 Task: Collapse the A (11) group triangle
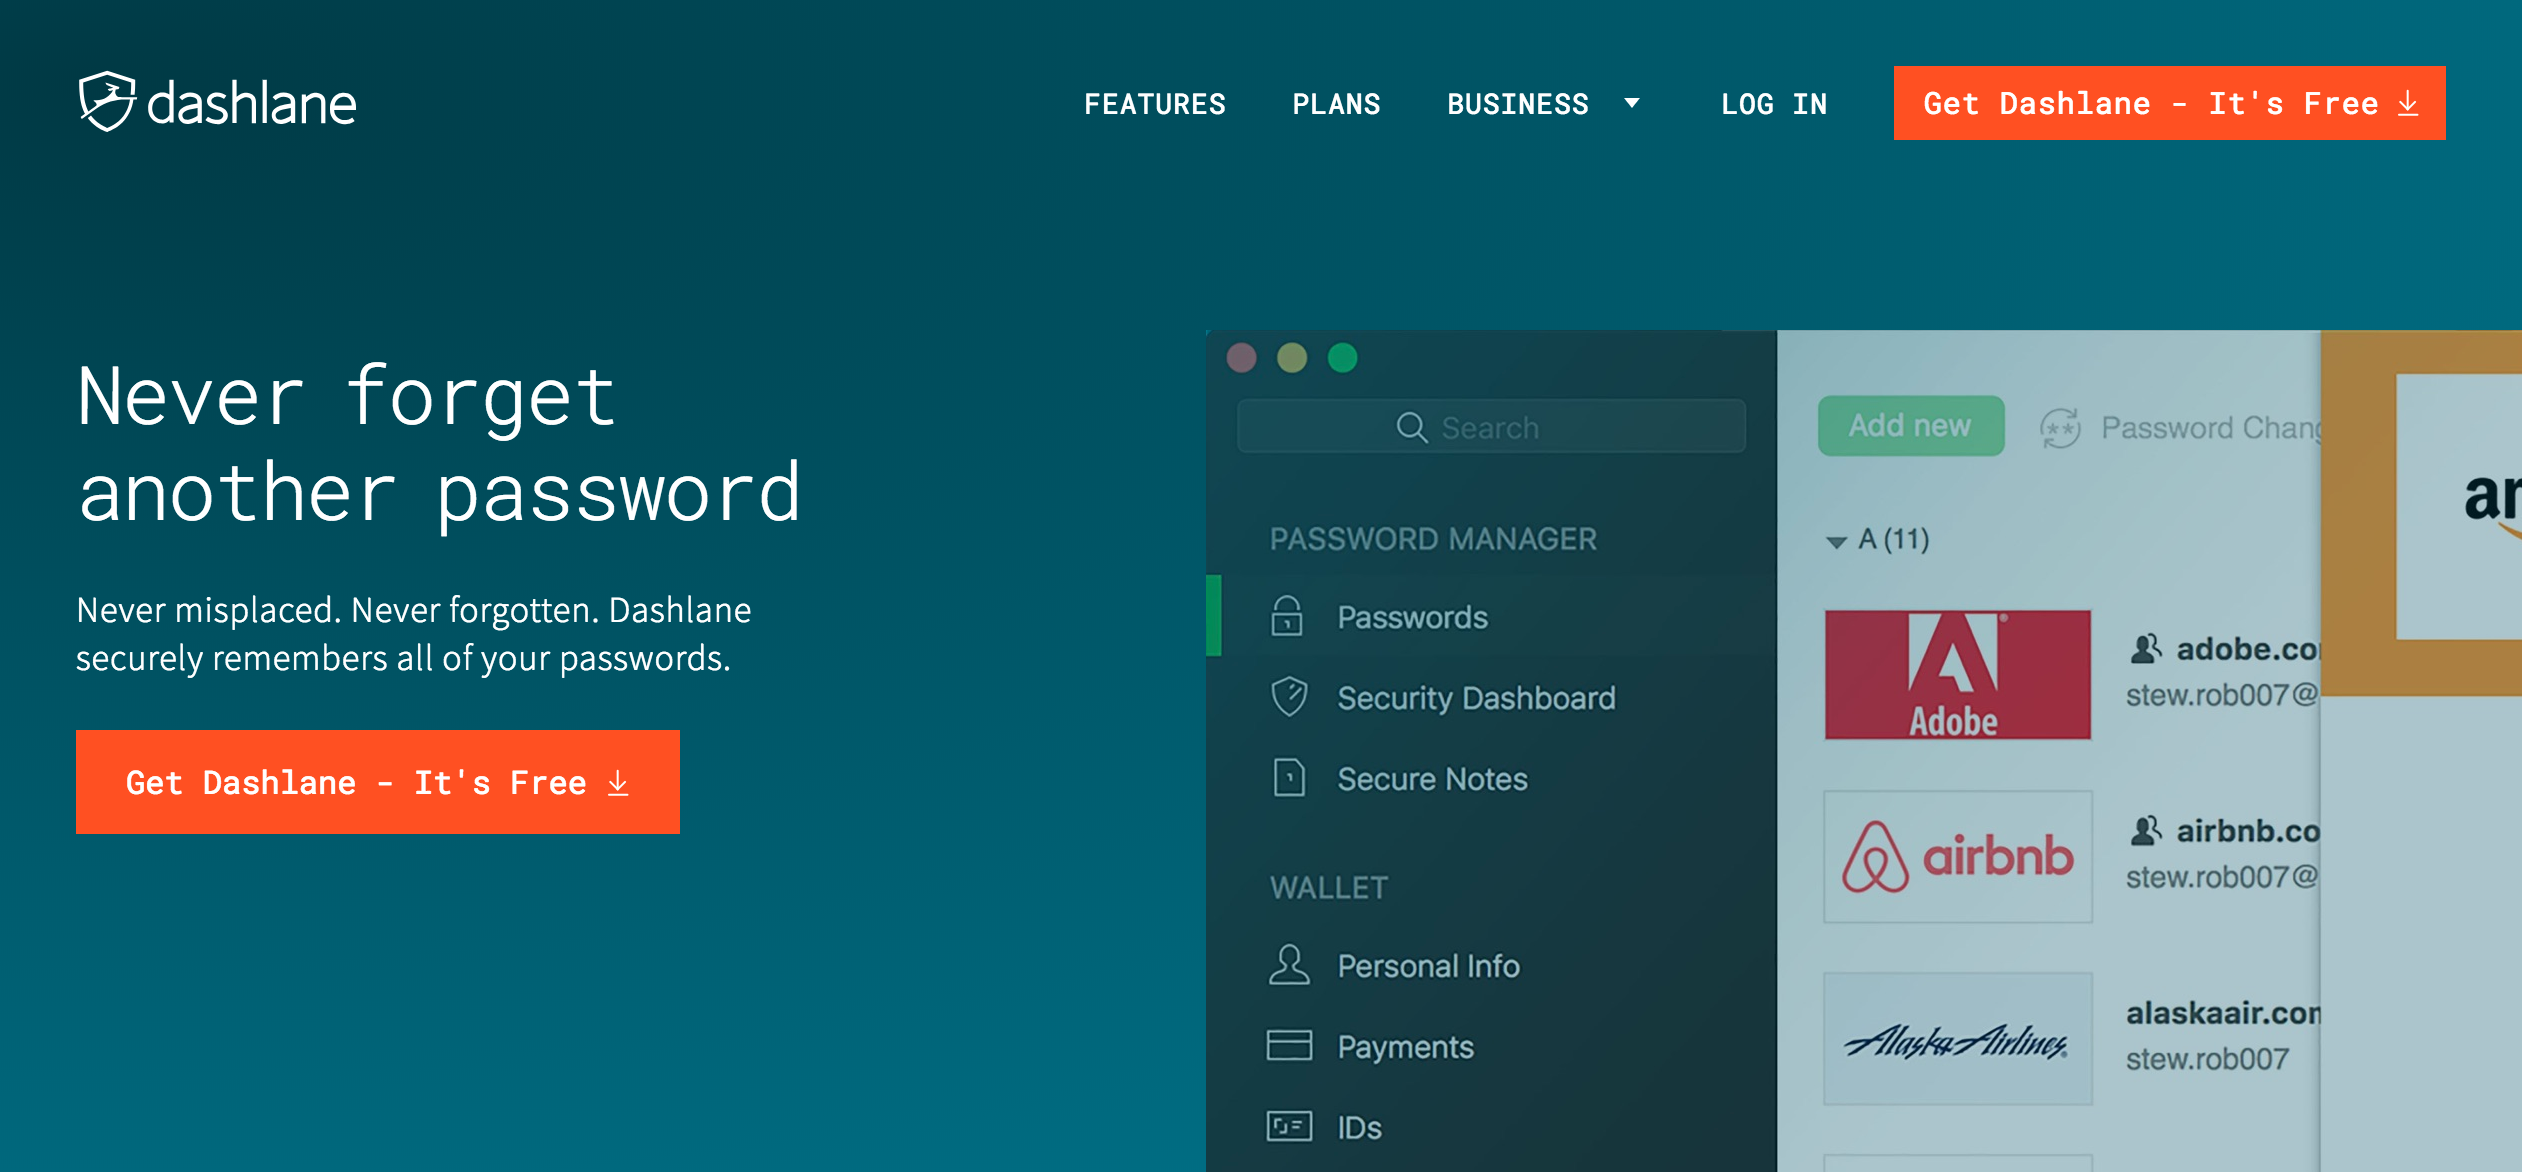1836,541
